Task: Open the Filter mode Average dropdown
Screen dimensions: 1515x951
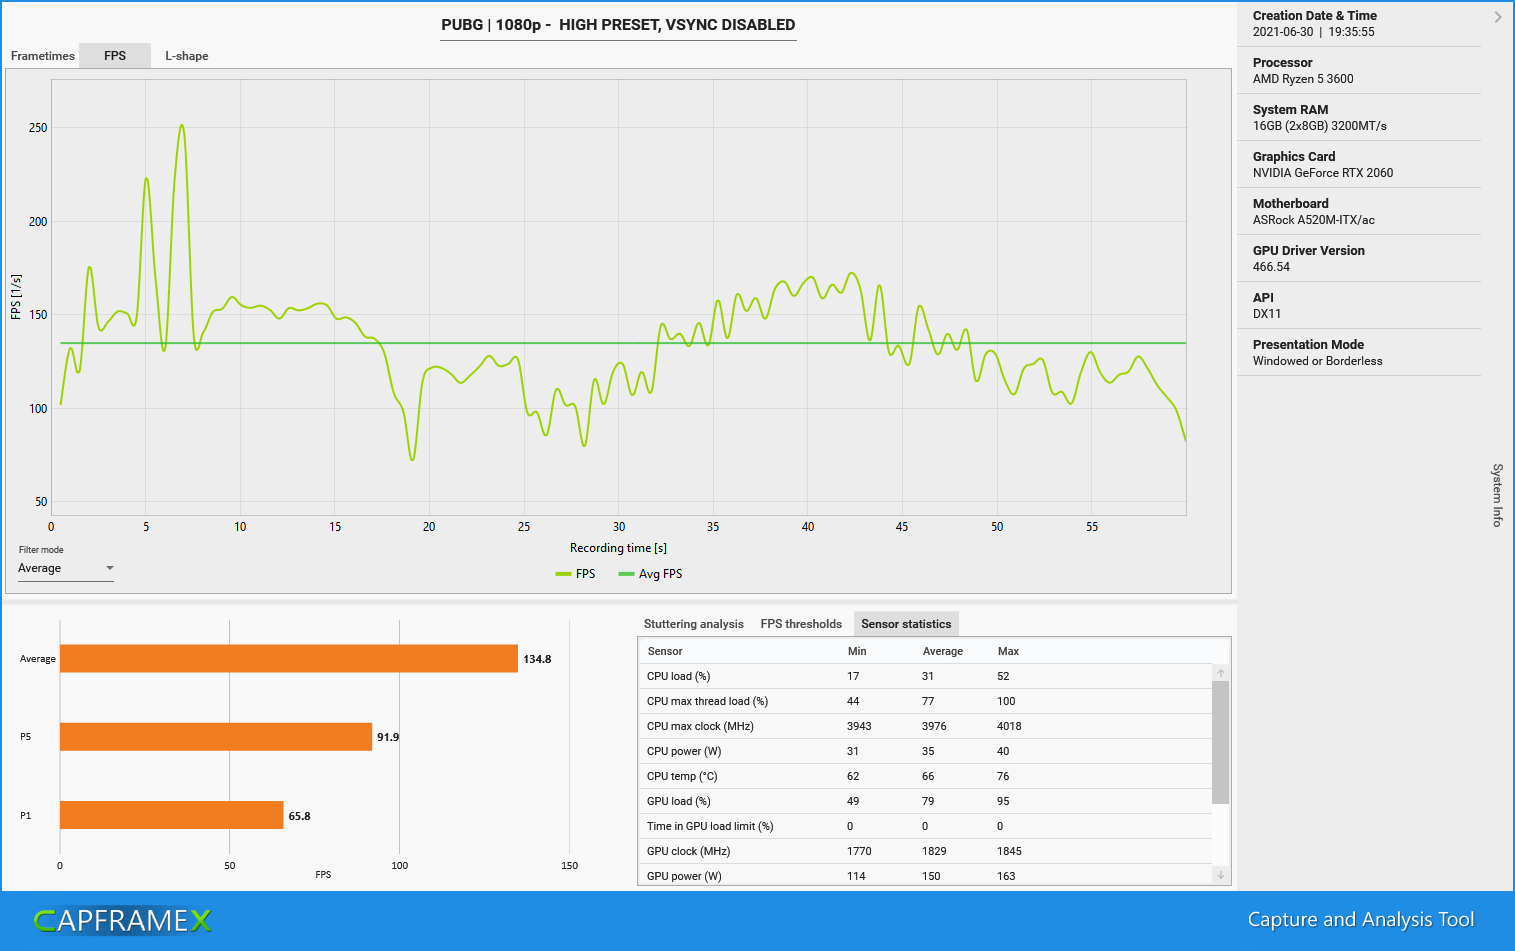Action: [x=66, y=568]
